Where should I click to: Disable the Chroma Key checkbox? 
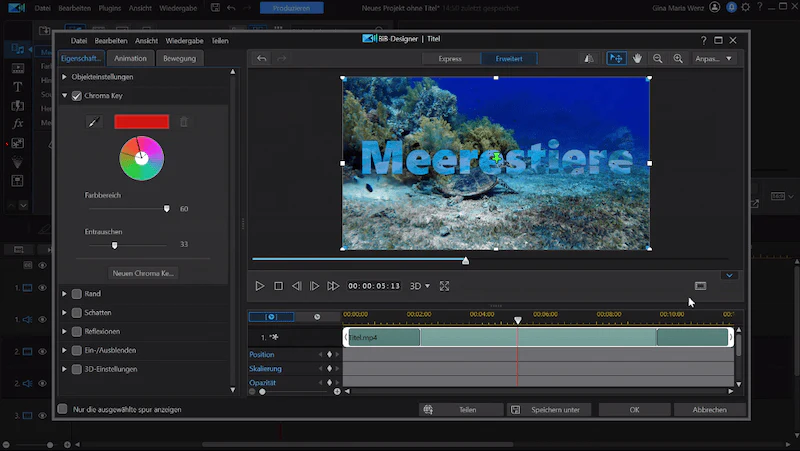(77, 96)
